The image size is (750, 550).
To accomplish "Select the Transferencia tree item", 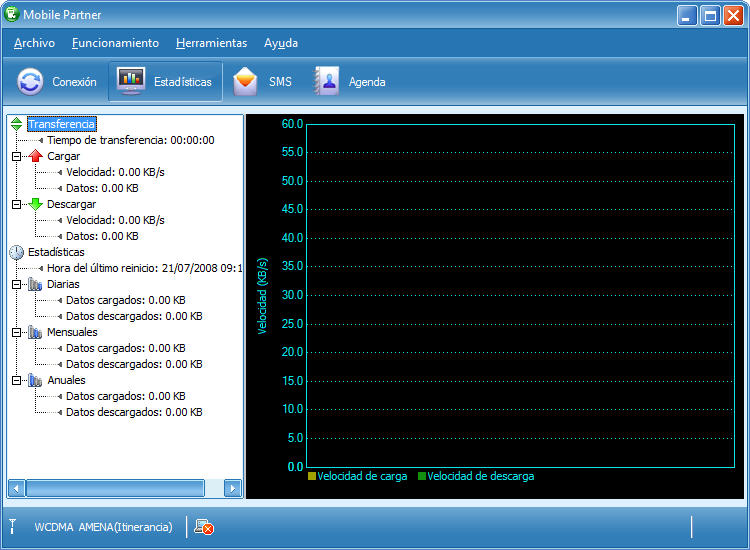I will pyautogui.click(x=61, y=124).
